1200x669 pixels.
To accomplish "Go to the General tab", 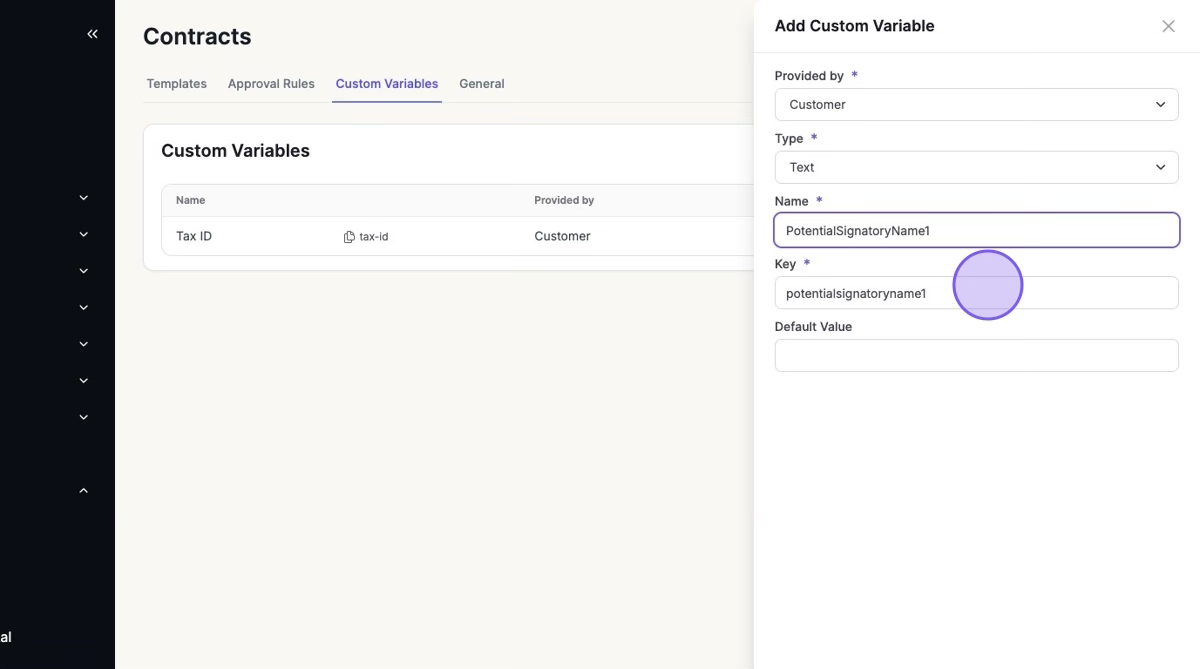I will click(x=481, y=84).
